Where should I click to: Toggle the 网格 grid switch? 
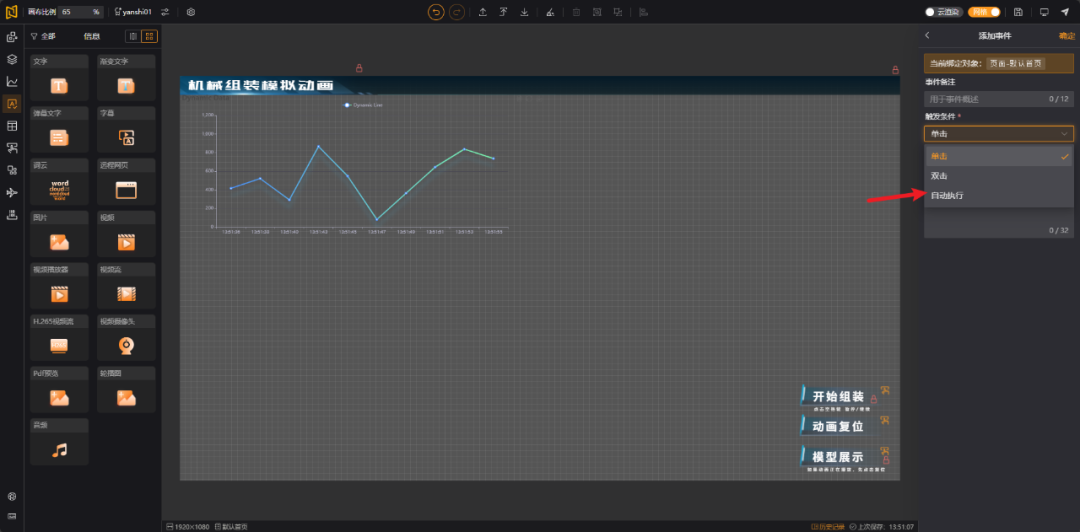click(984, 12)
